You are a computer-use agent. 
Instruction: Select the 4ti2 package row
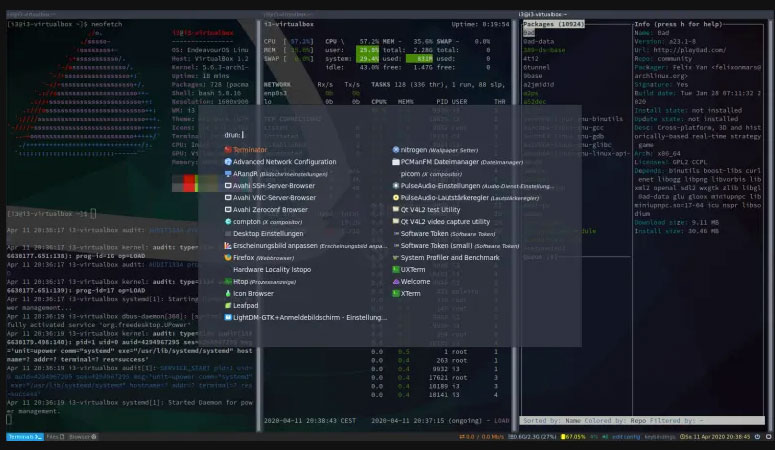(531, 59)
